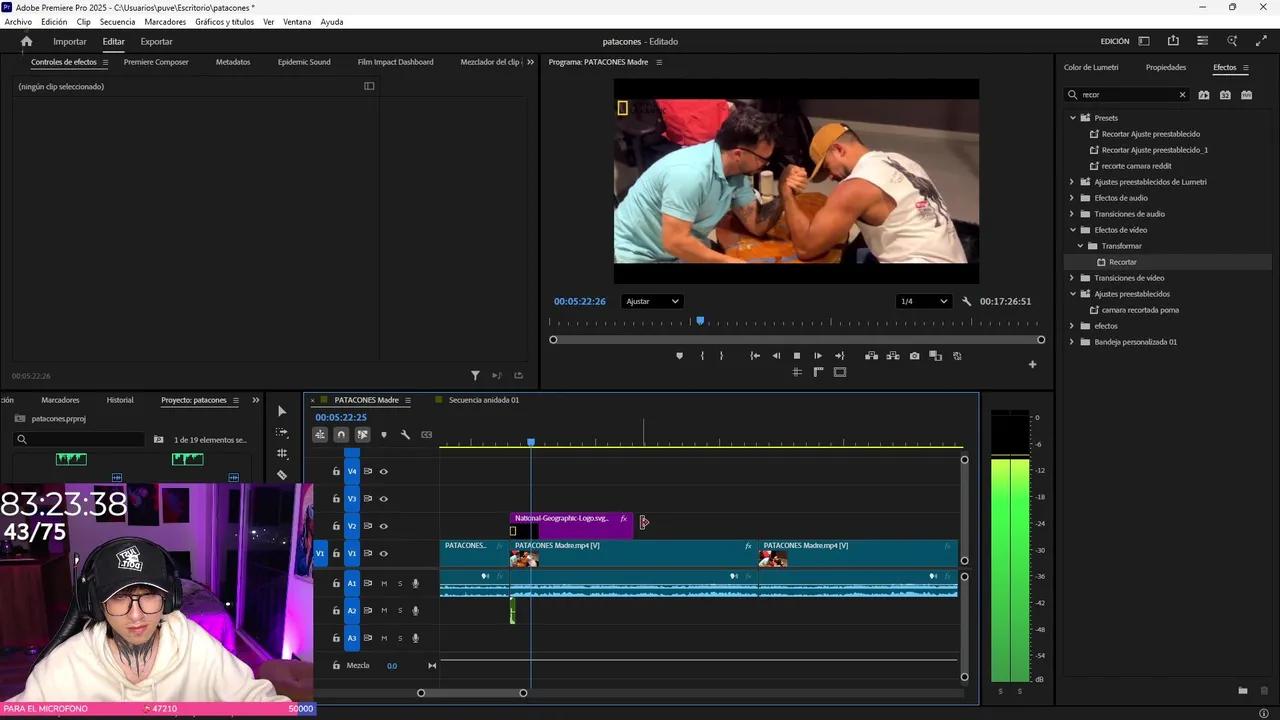Step back one frame

click(776, 356)
